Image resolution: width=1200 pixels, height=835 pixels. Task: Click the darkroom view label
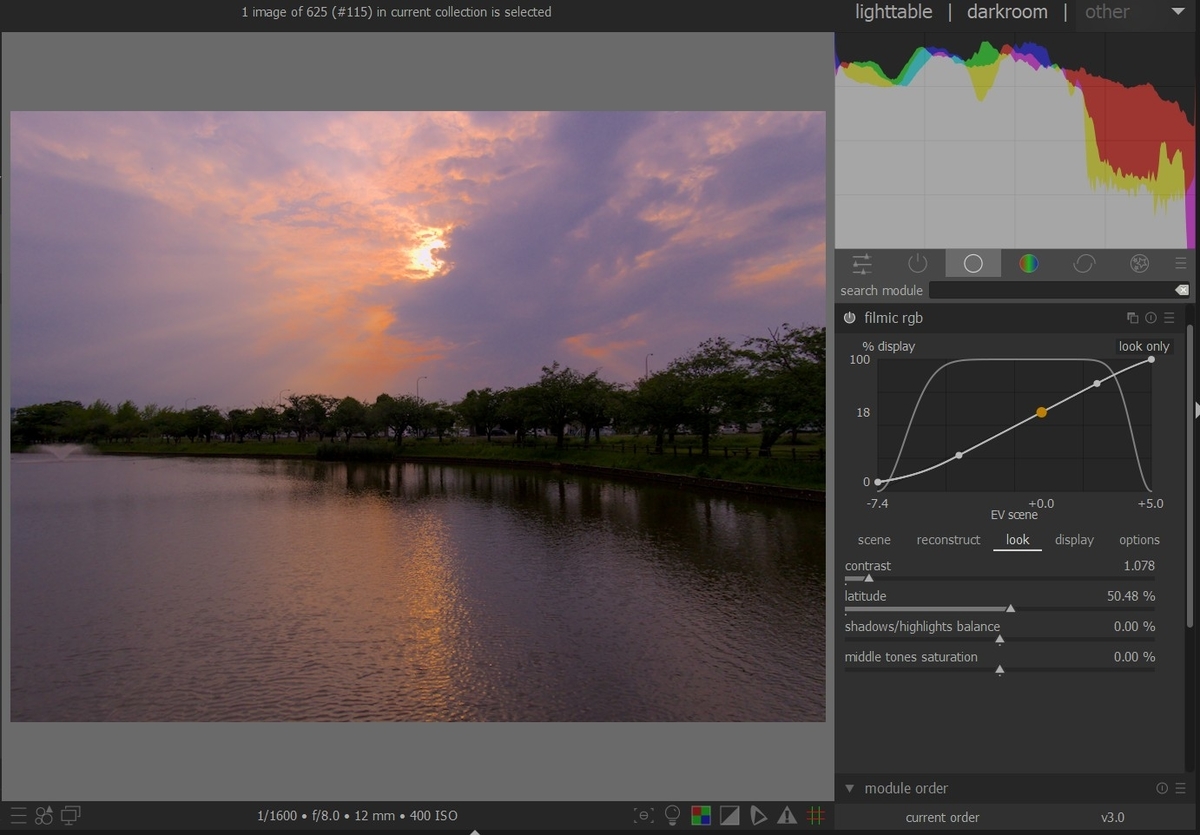click(1007, 12)
